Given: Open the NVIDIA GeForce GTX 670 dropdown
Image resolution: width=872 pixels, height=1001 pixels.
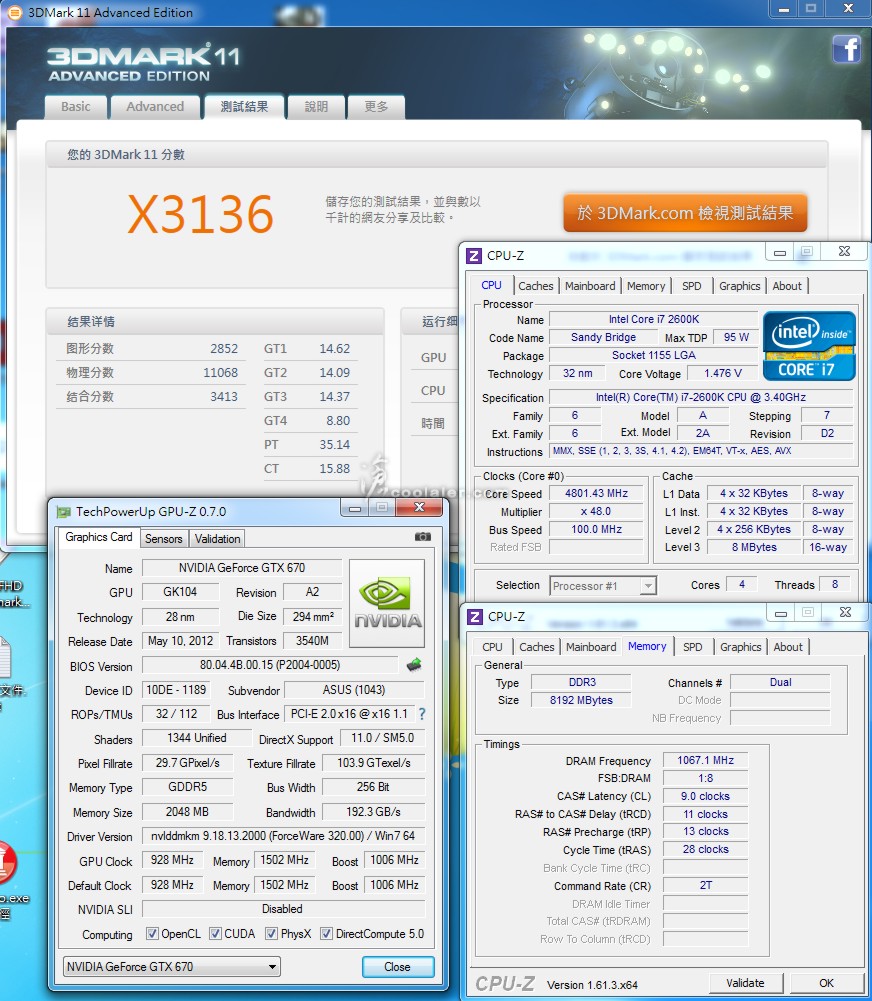Looking at the screenshot, I should pos(172,967).
